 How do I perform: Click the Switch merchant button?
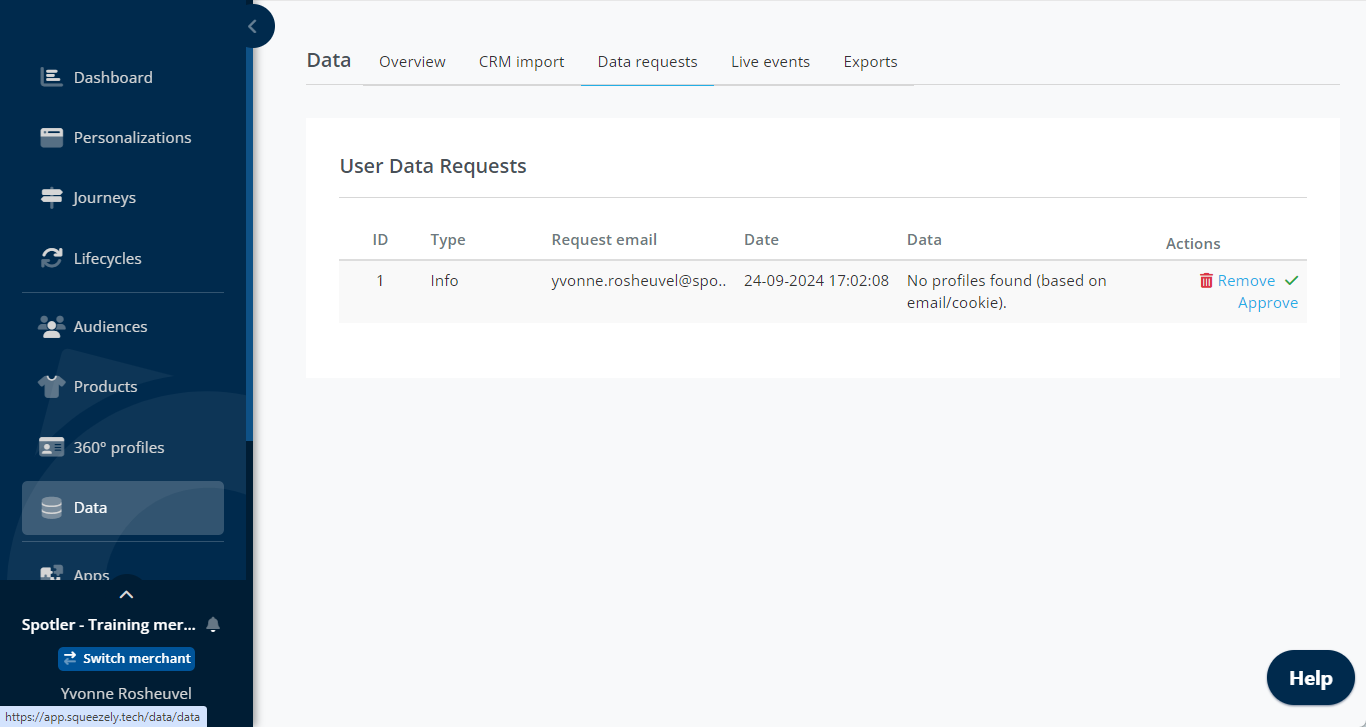tap(126, 658)
